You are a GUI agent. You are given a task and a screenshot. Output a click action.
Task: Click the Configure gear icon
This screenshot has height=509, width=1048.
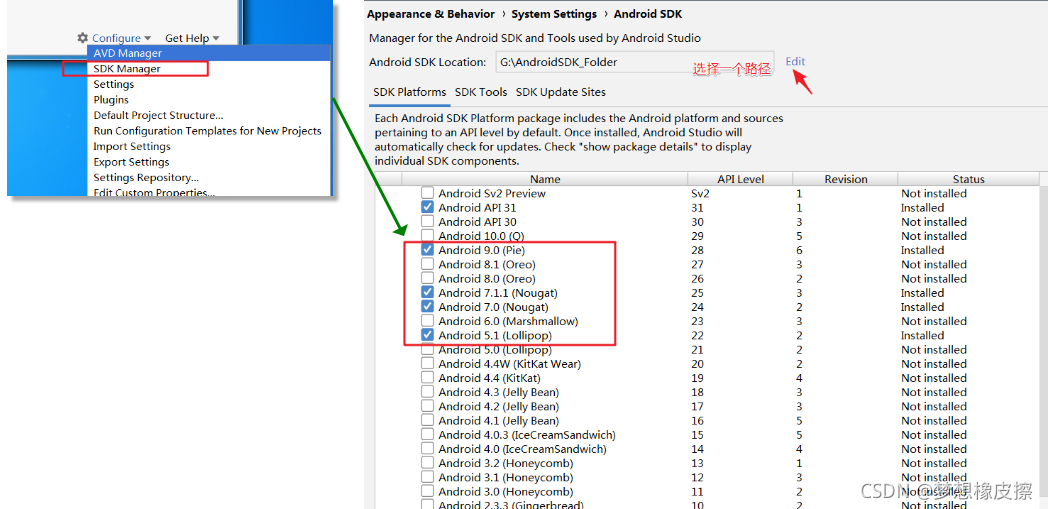(82, 38)
